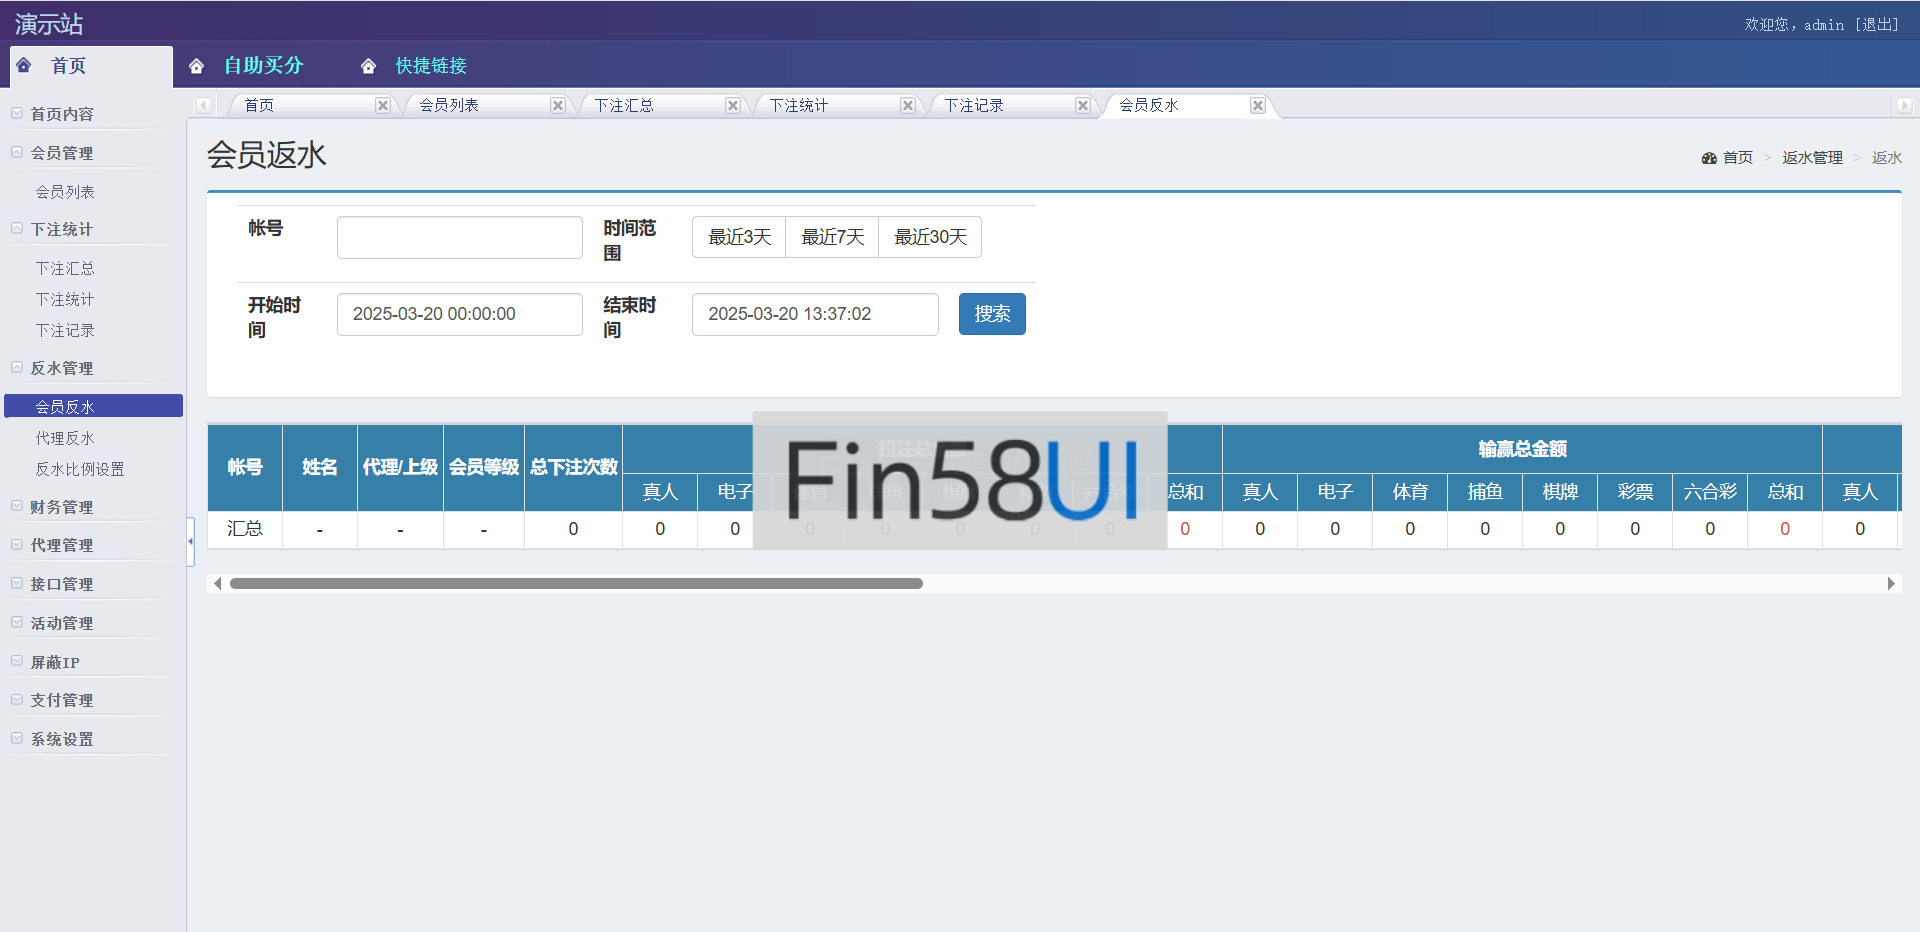Close the 下注统计 tab
Screen dimensions: 1920x932
[907, 106]
